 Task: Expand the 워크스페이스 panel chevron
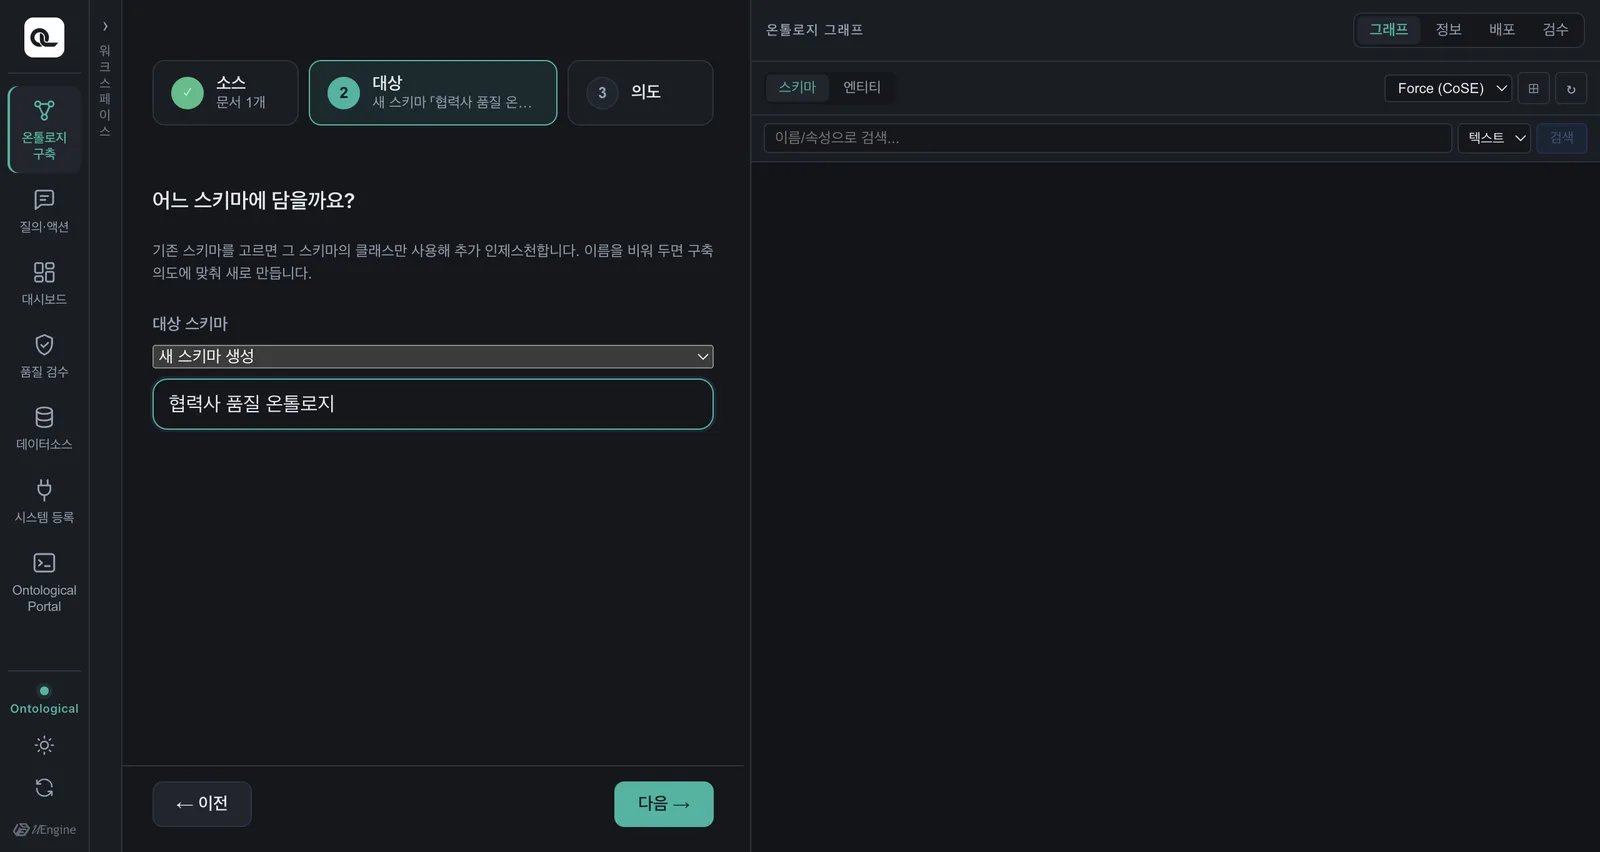(105, 26)
